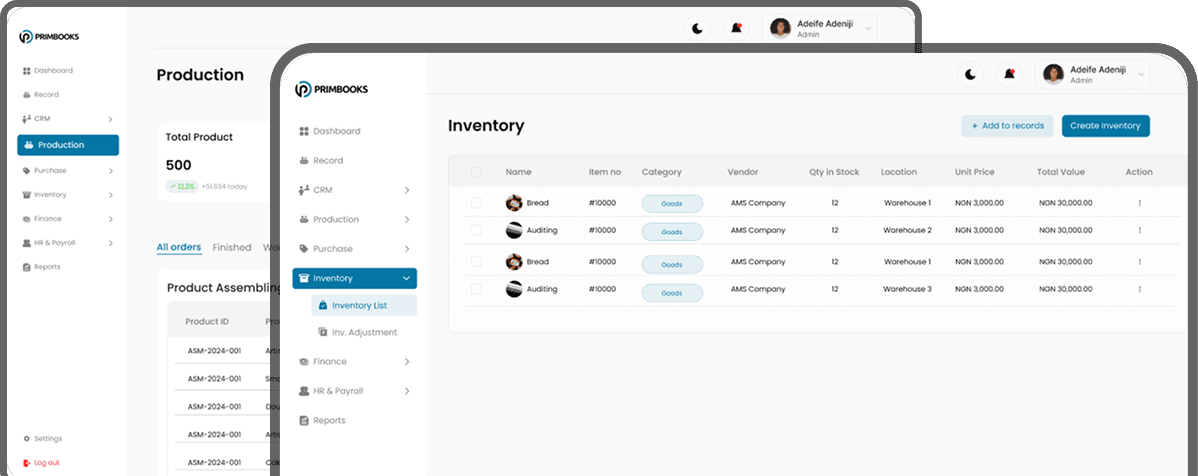Expand Purchase chevron in Inventory window sidebar
This screenshot has height=476, width=1198.
pos(406,249)
